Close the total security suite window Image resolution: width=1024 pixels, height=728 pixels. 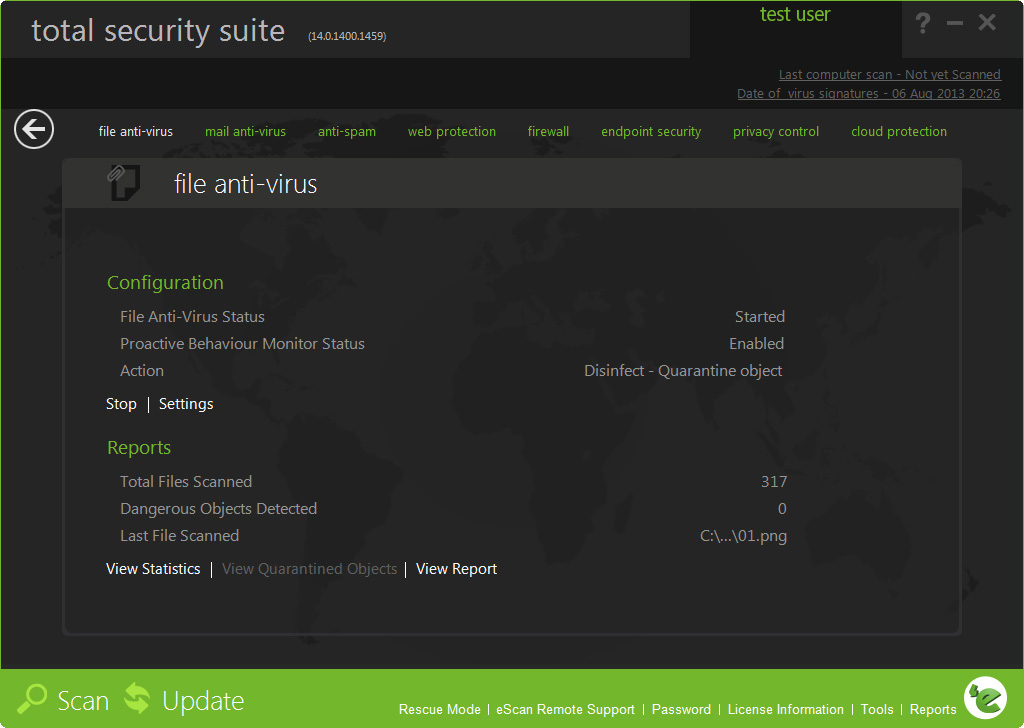coord(987,23)
